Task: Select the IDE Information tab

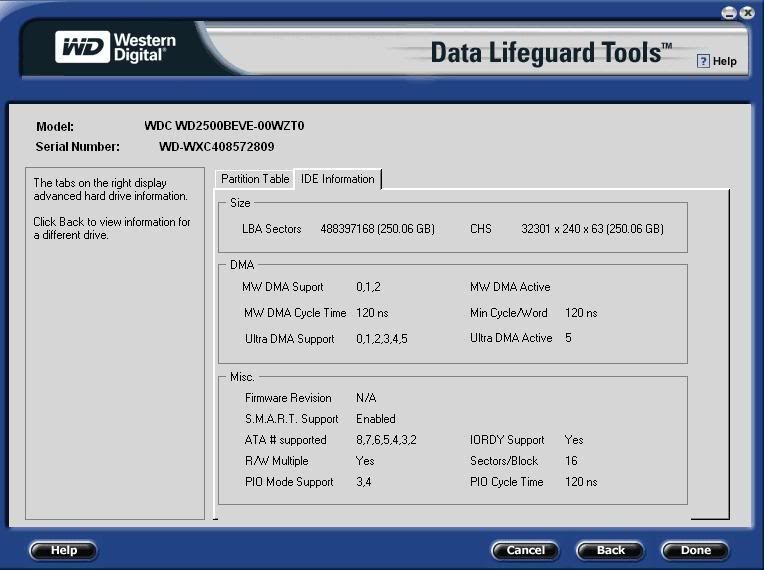Action: (x=338, y=179)
